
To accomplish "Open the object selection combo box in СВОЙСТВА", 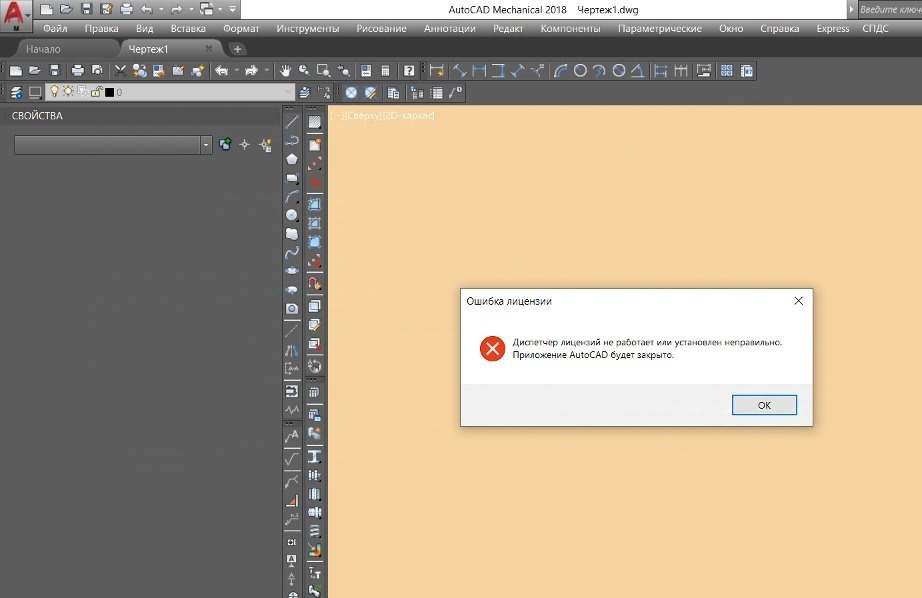I will tap(113, 145).
